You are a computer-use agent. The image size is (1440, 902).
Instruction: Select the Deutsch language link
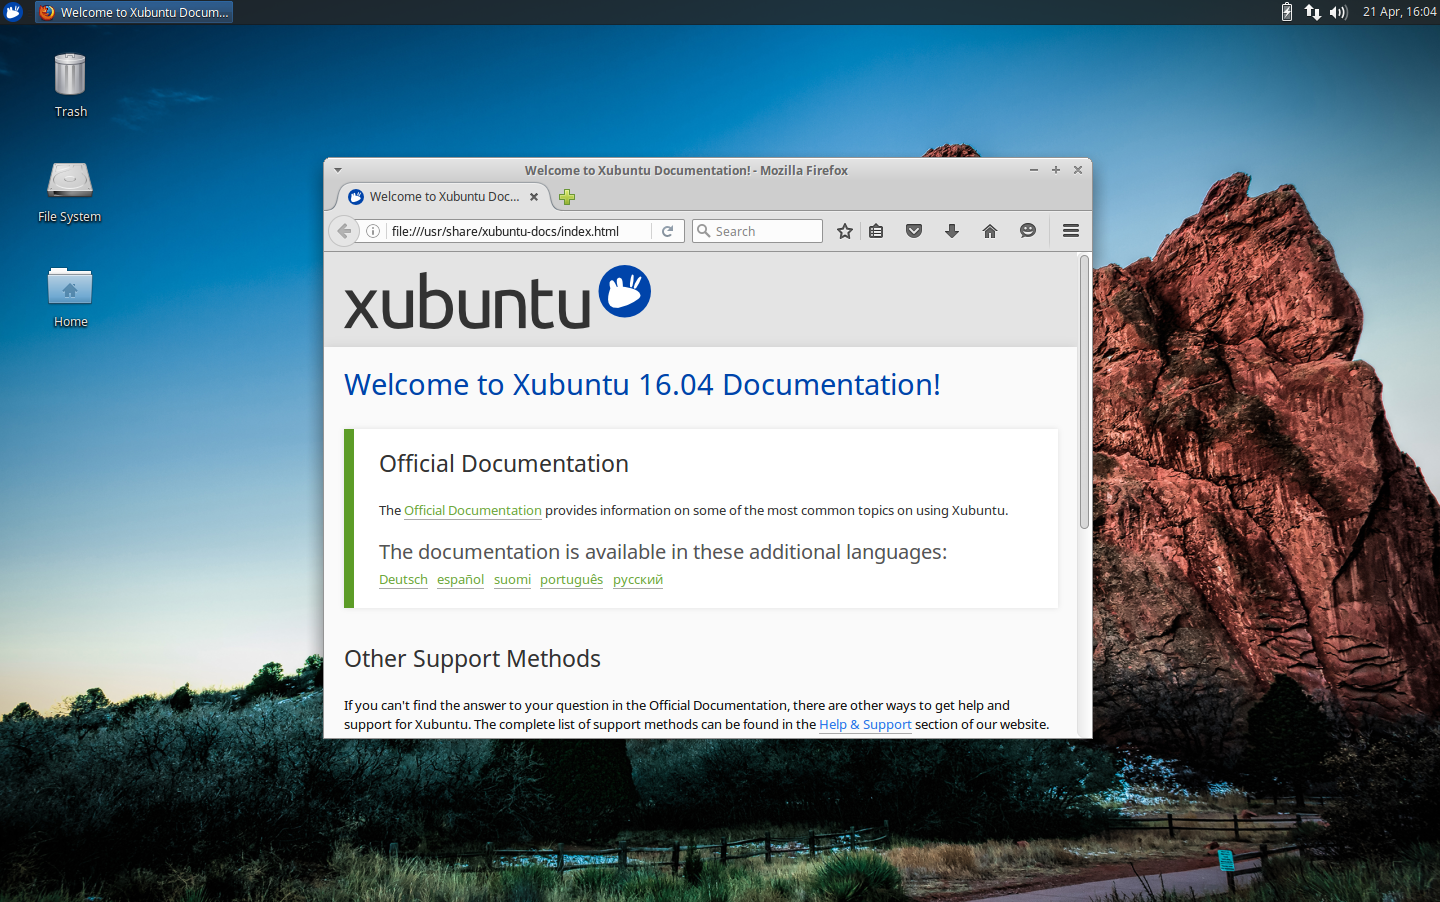(x=403, y=579)
